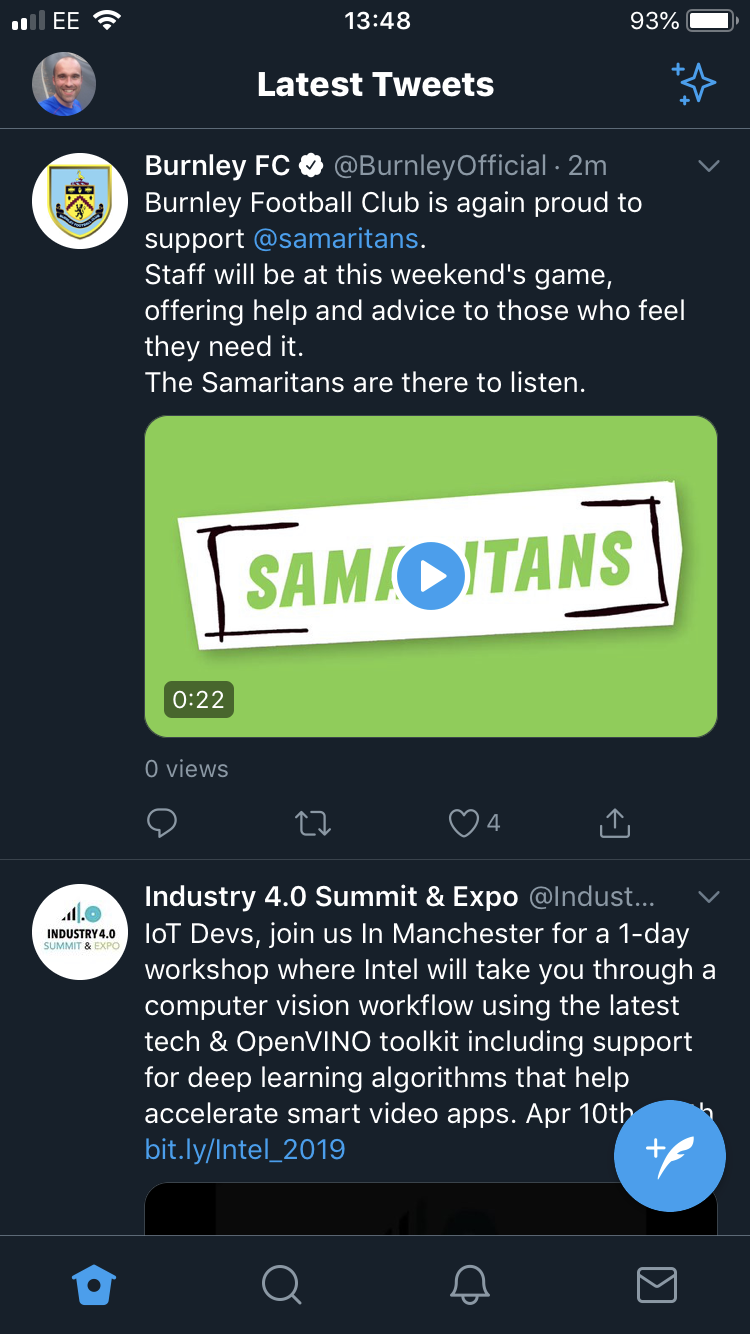
Task: Play the Samaritans video
Action: click(431, 576)
